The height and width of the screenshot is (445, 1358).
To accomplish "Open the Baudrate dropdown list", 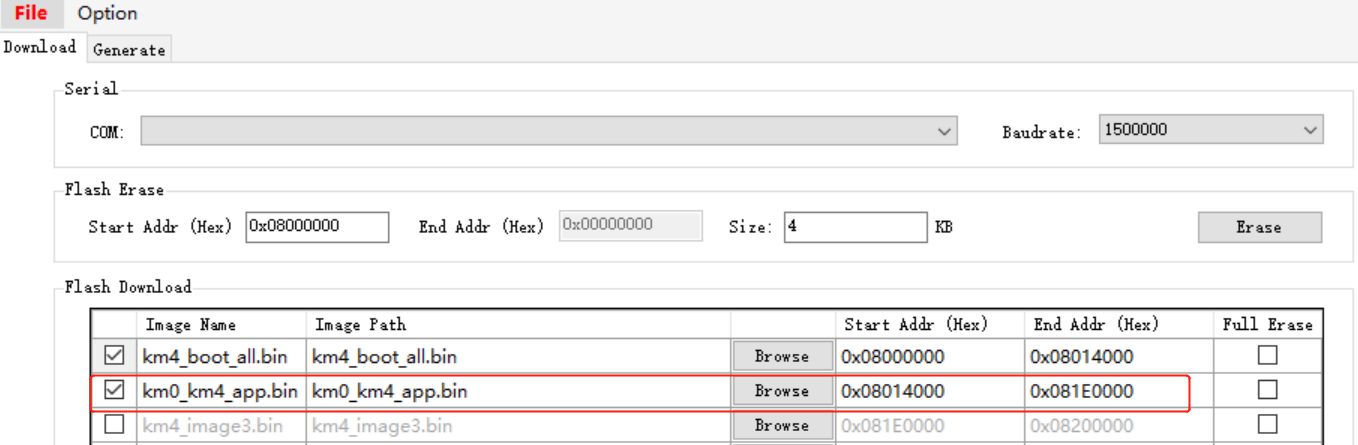I will (x=1210, y=129).
